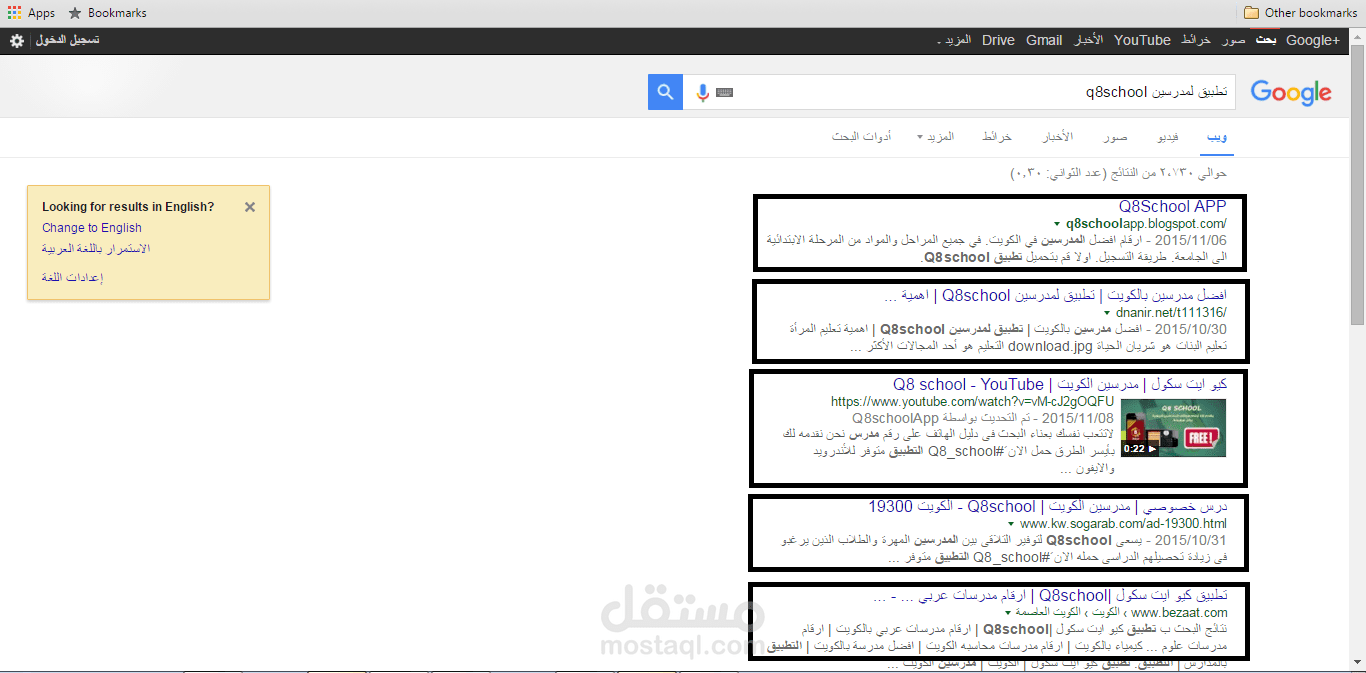Open dropdown arrow beside q8schoolapp.blogspot.com
The image size is (1366, 673).
1057,224
